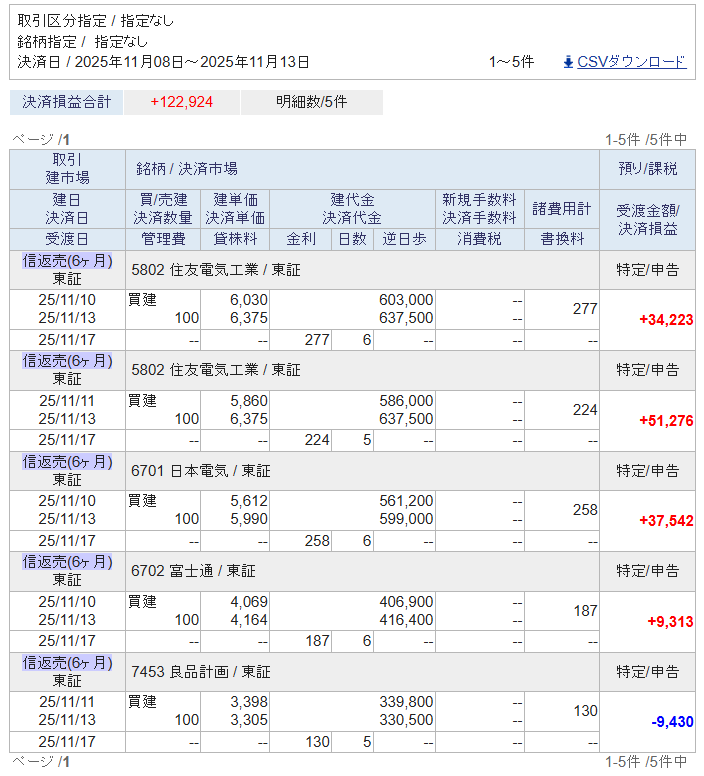
Task: Select the build amount 586,000
Action: point(406,401)
